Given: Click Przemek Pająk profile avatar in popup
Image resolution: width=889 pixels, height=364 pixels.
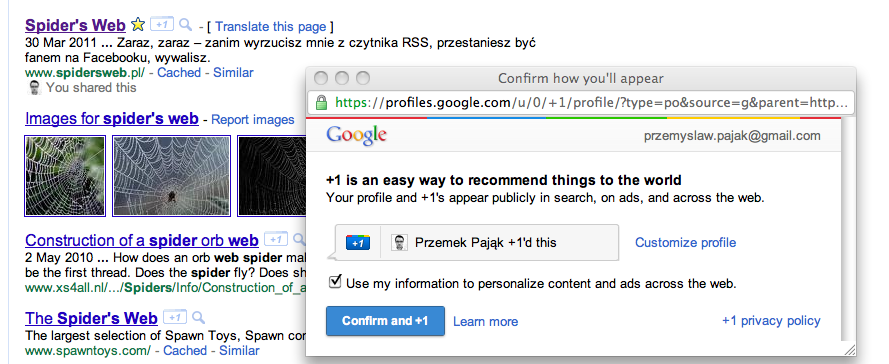Looking at the screenshot, I should pyautogui.click(x=400, y=243).
